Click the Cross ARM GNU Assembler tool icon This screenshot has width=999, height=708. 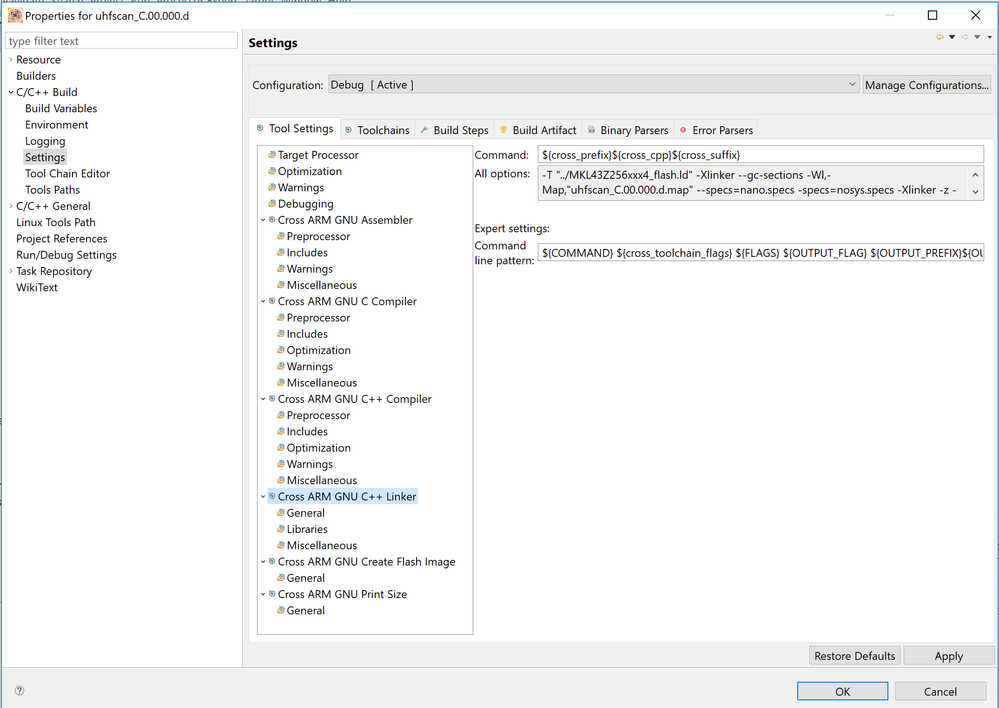(x=271, y=220)
